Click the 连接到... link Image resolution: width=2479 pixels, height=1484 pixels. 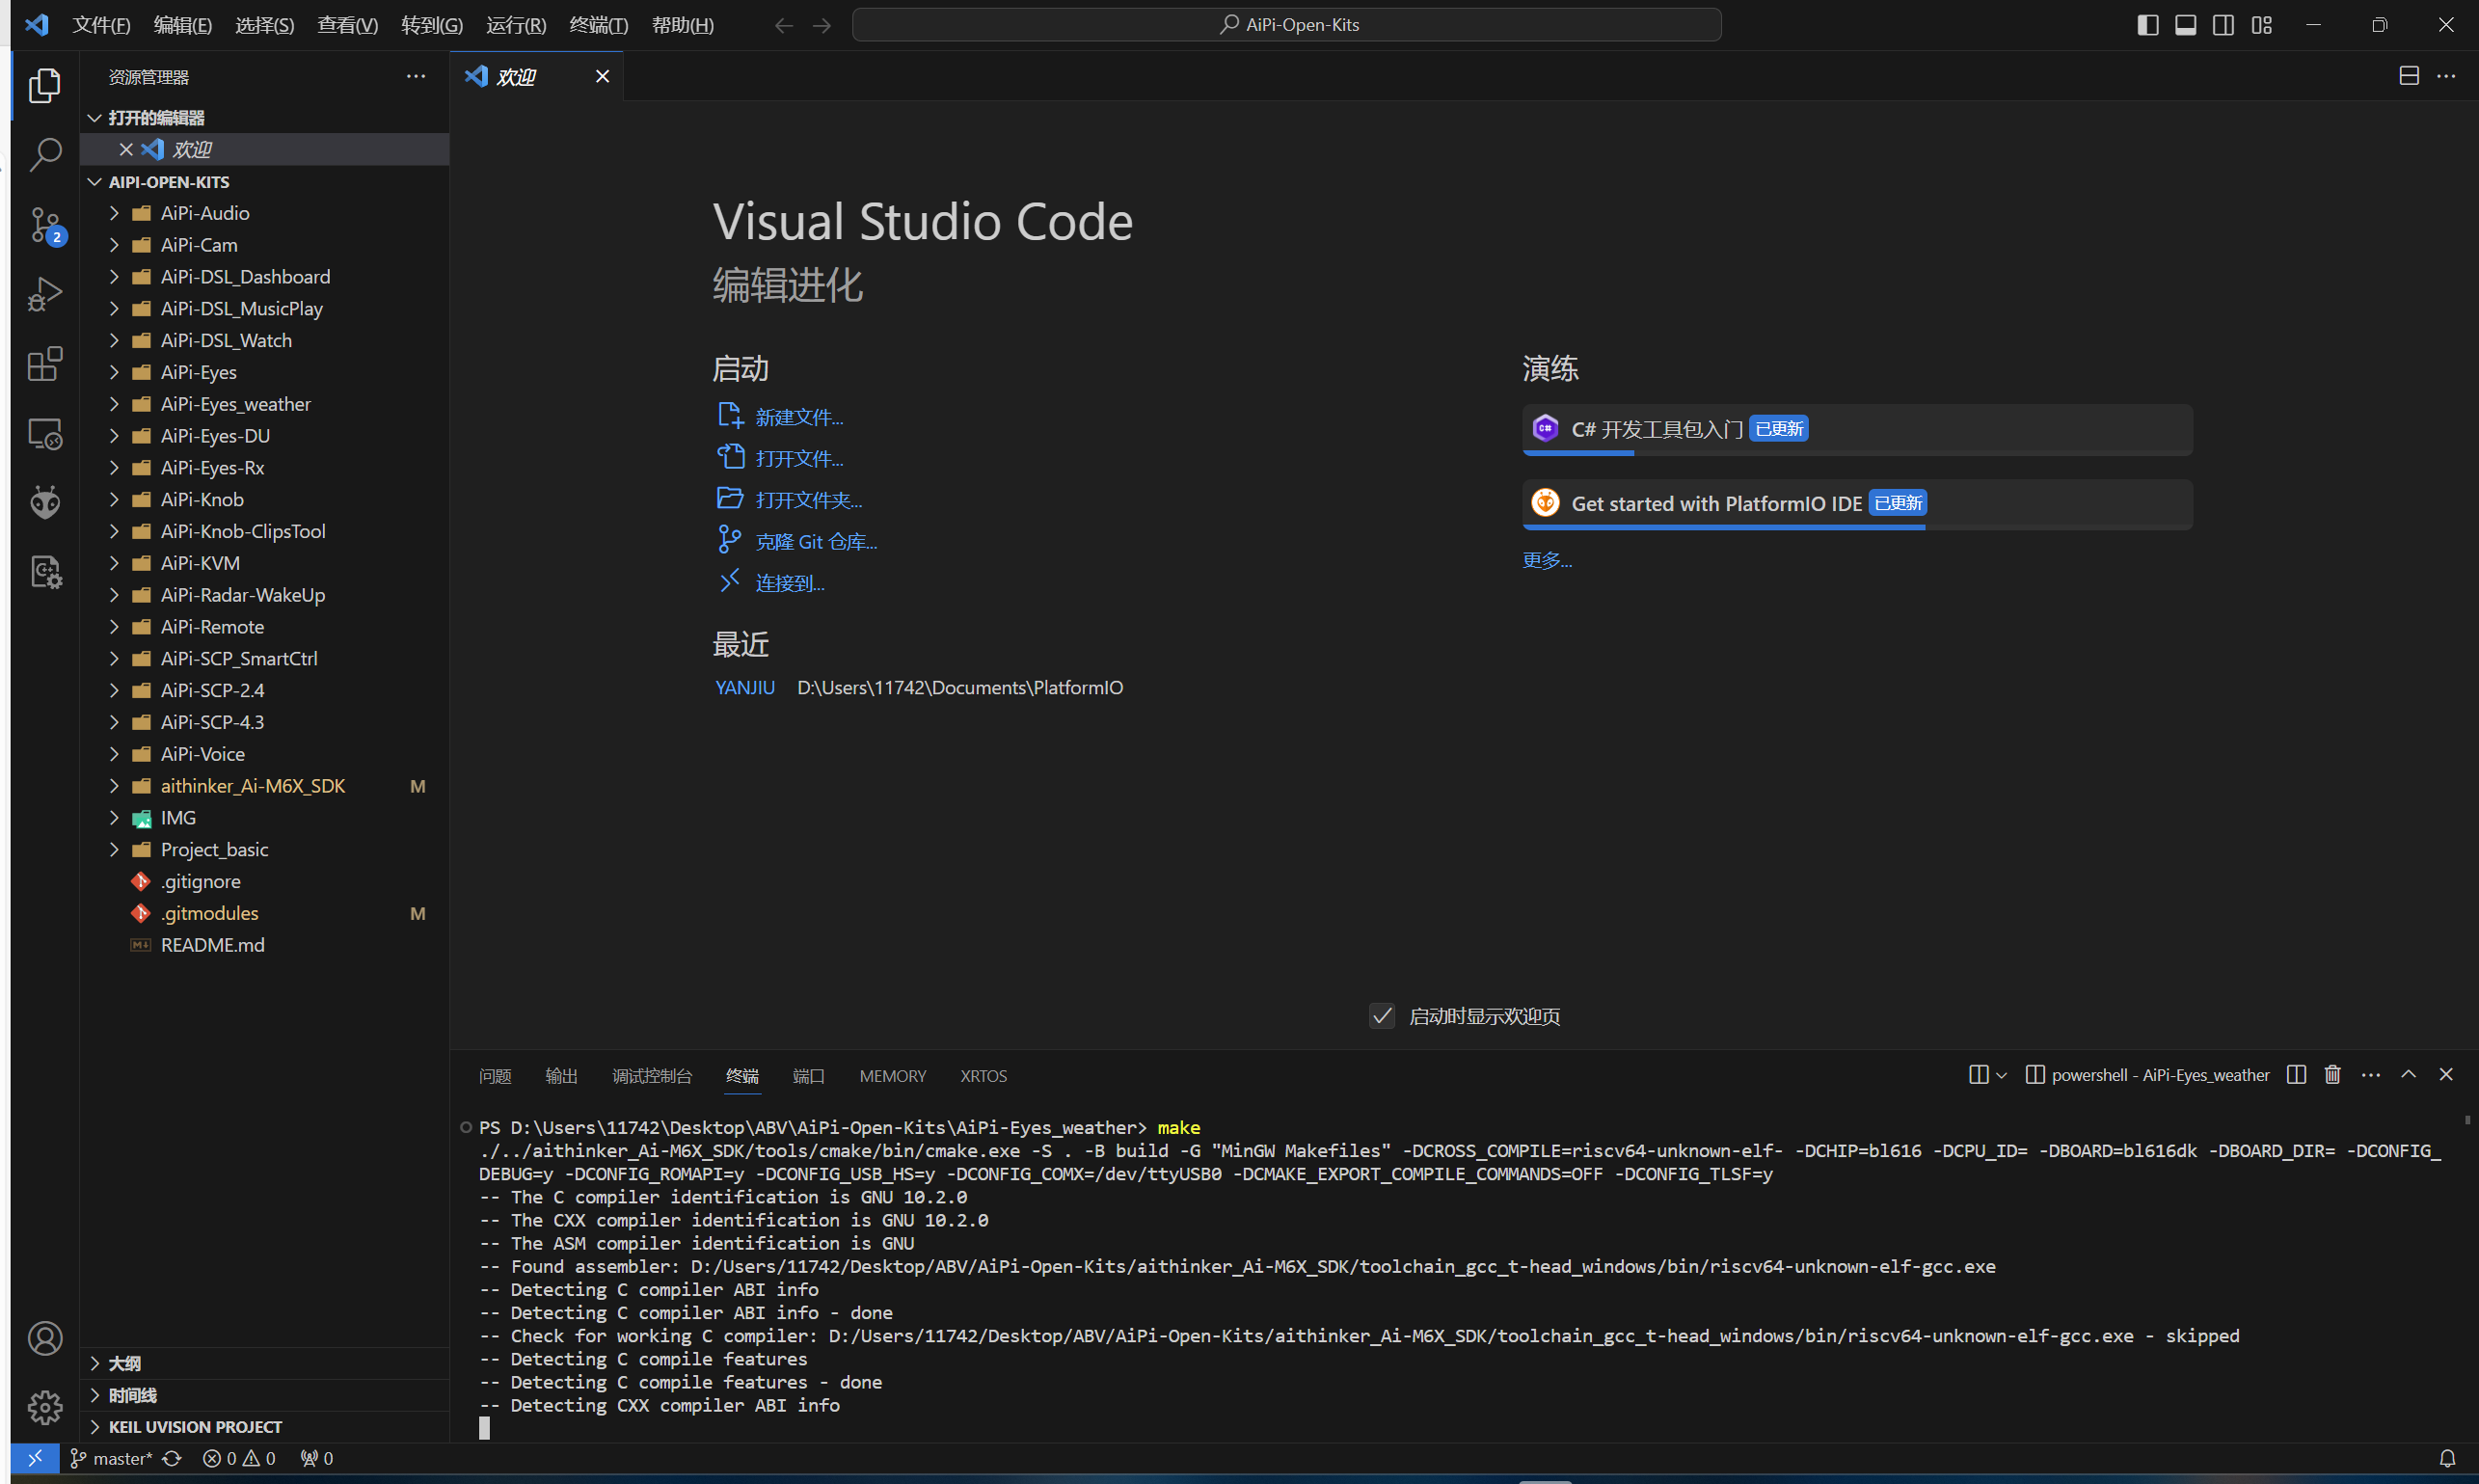pyautogui.click(x=789, y=583)
